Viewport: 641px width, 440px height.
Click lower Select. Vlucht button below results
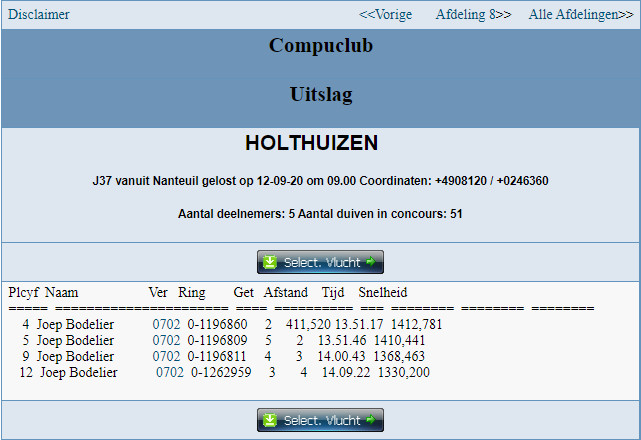click(x=320, y=420)
